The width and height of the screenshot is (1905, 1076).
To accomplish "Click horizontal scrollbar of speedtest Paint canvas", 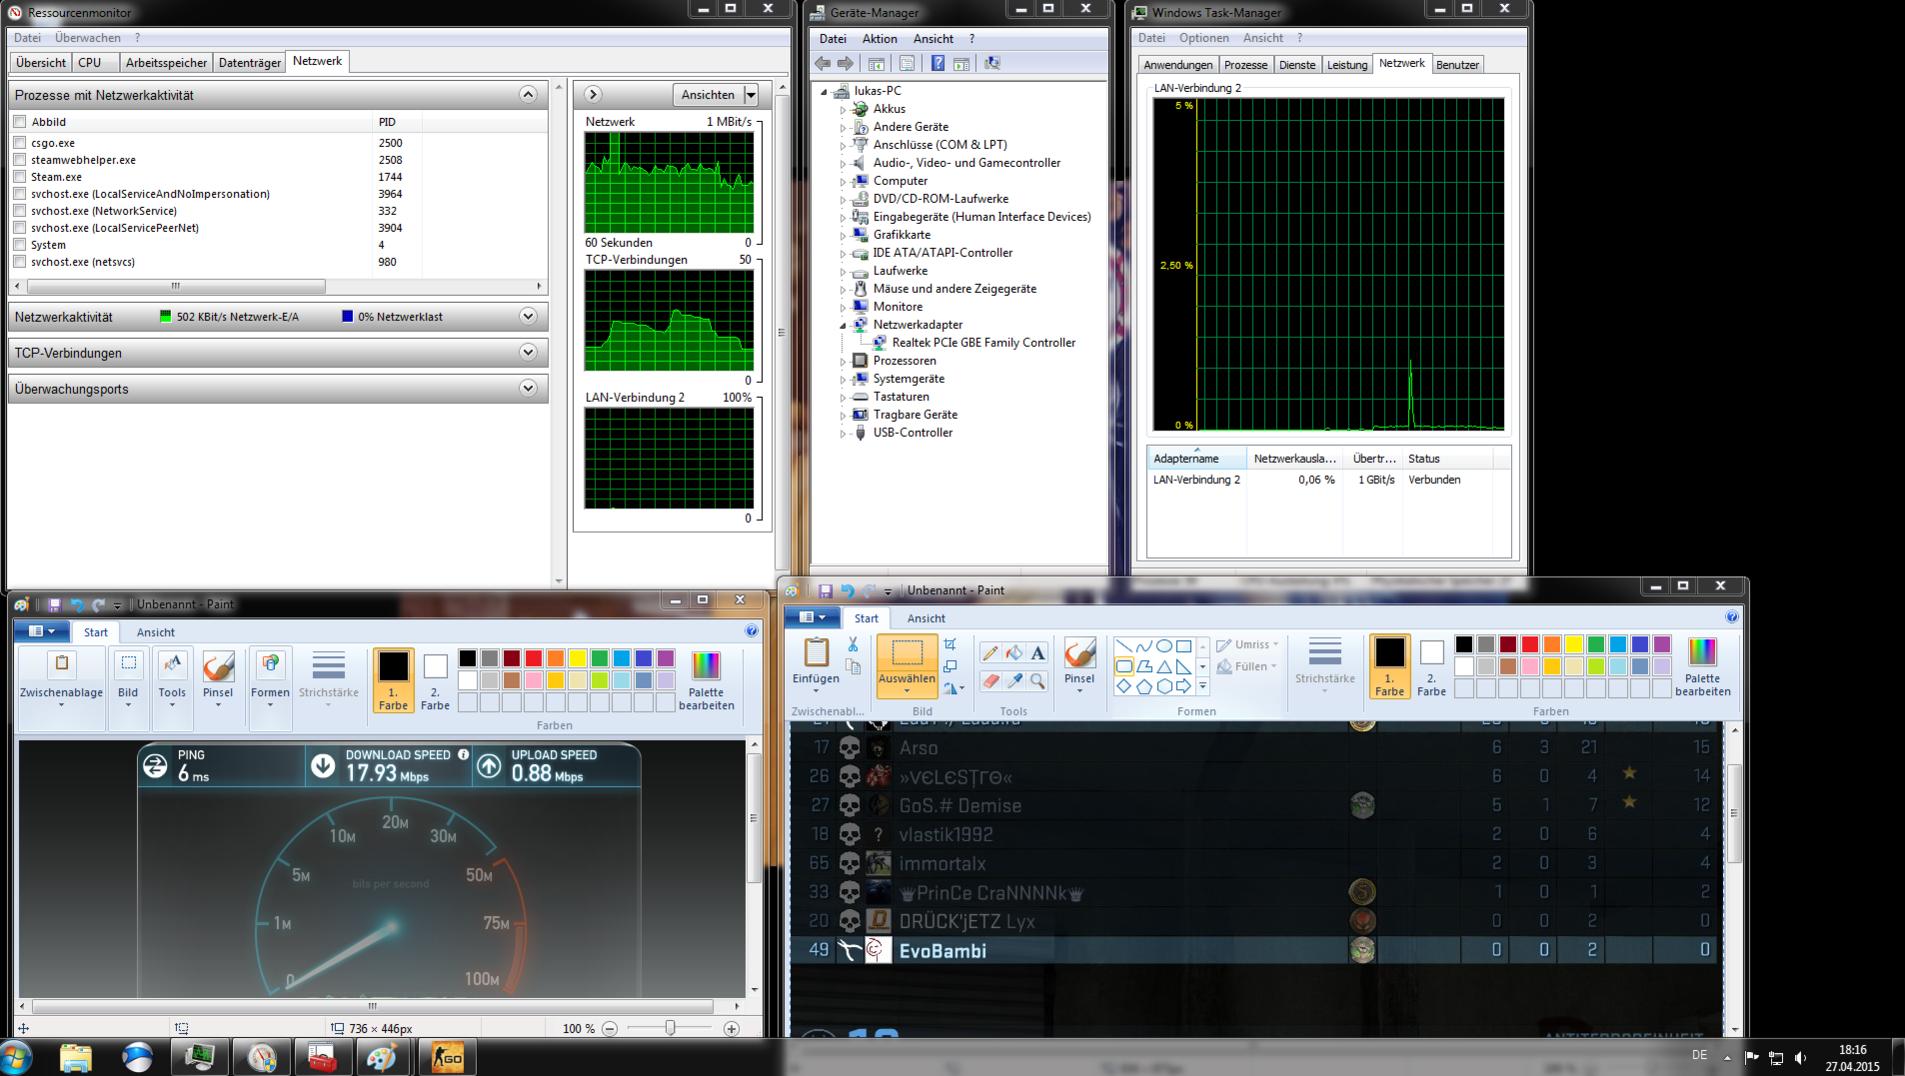I will 372,1006.
